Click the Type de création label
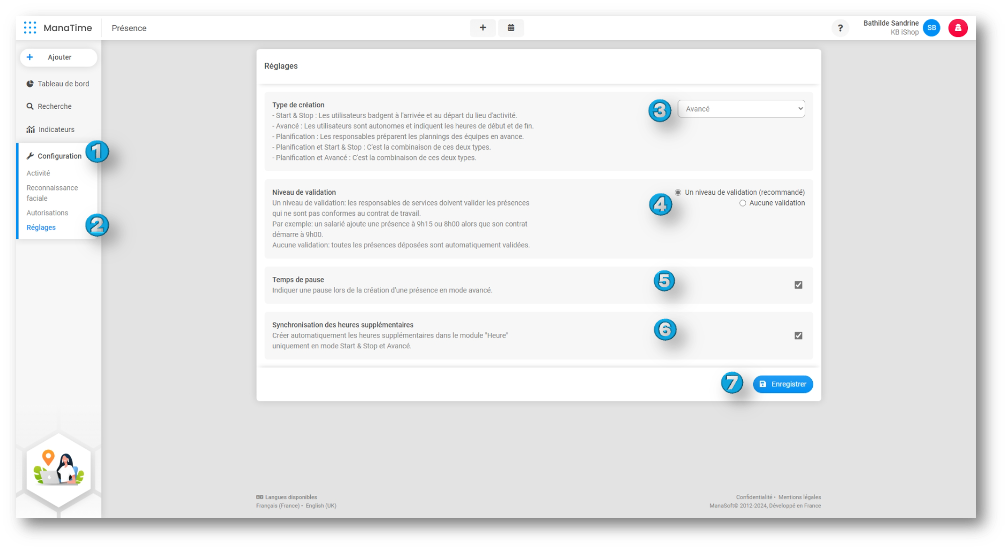Viewport: 1007px width, 549px height. coord(298,105)
